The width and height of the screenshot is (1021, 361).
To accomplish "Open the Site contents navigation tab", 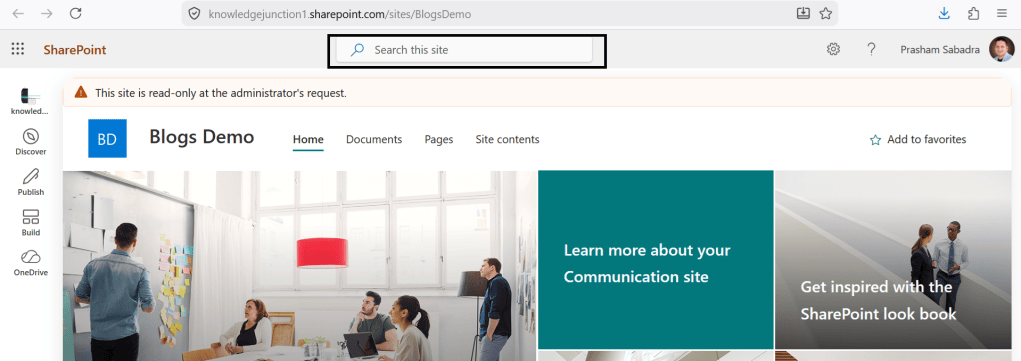I will 507,139.
